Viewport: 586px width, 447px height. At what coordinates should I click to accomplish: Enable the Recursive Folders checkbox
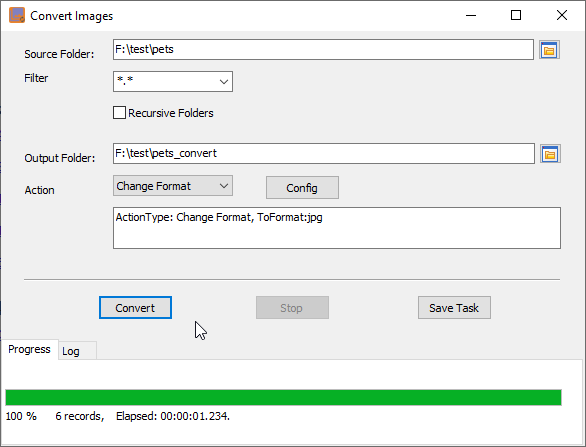point(119,112)
